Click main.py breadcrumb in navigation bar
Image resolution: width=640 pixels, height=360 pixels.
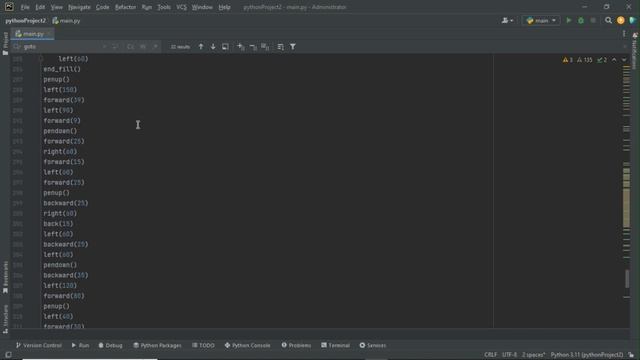(67, 21)
